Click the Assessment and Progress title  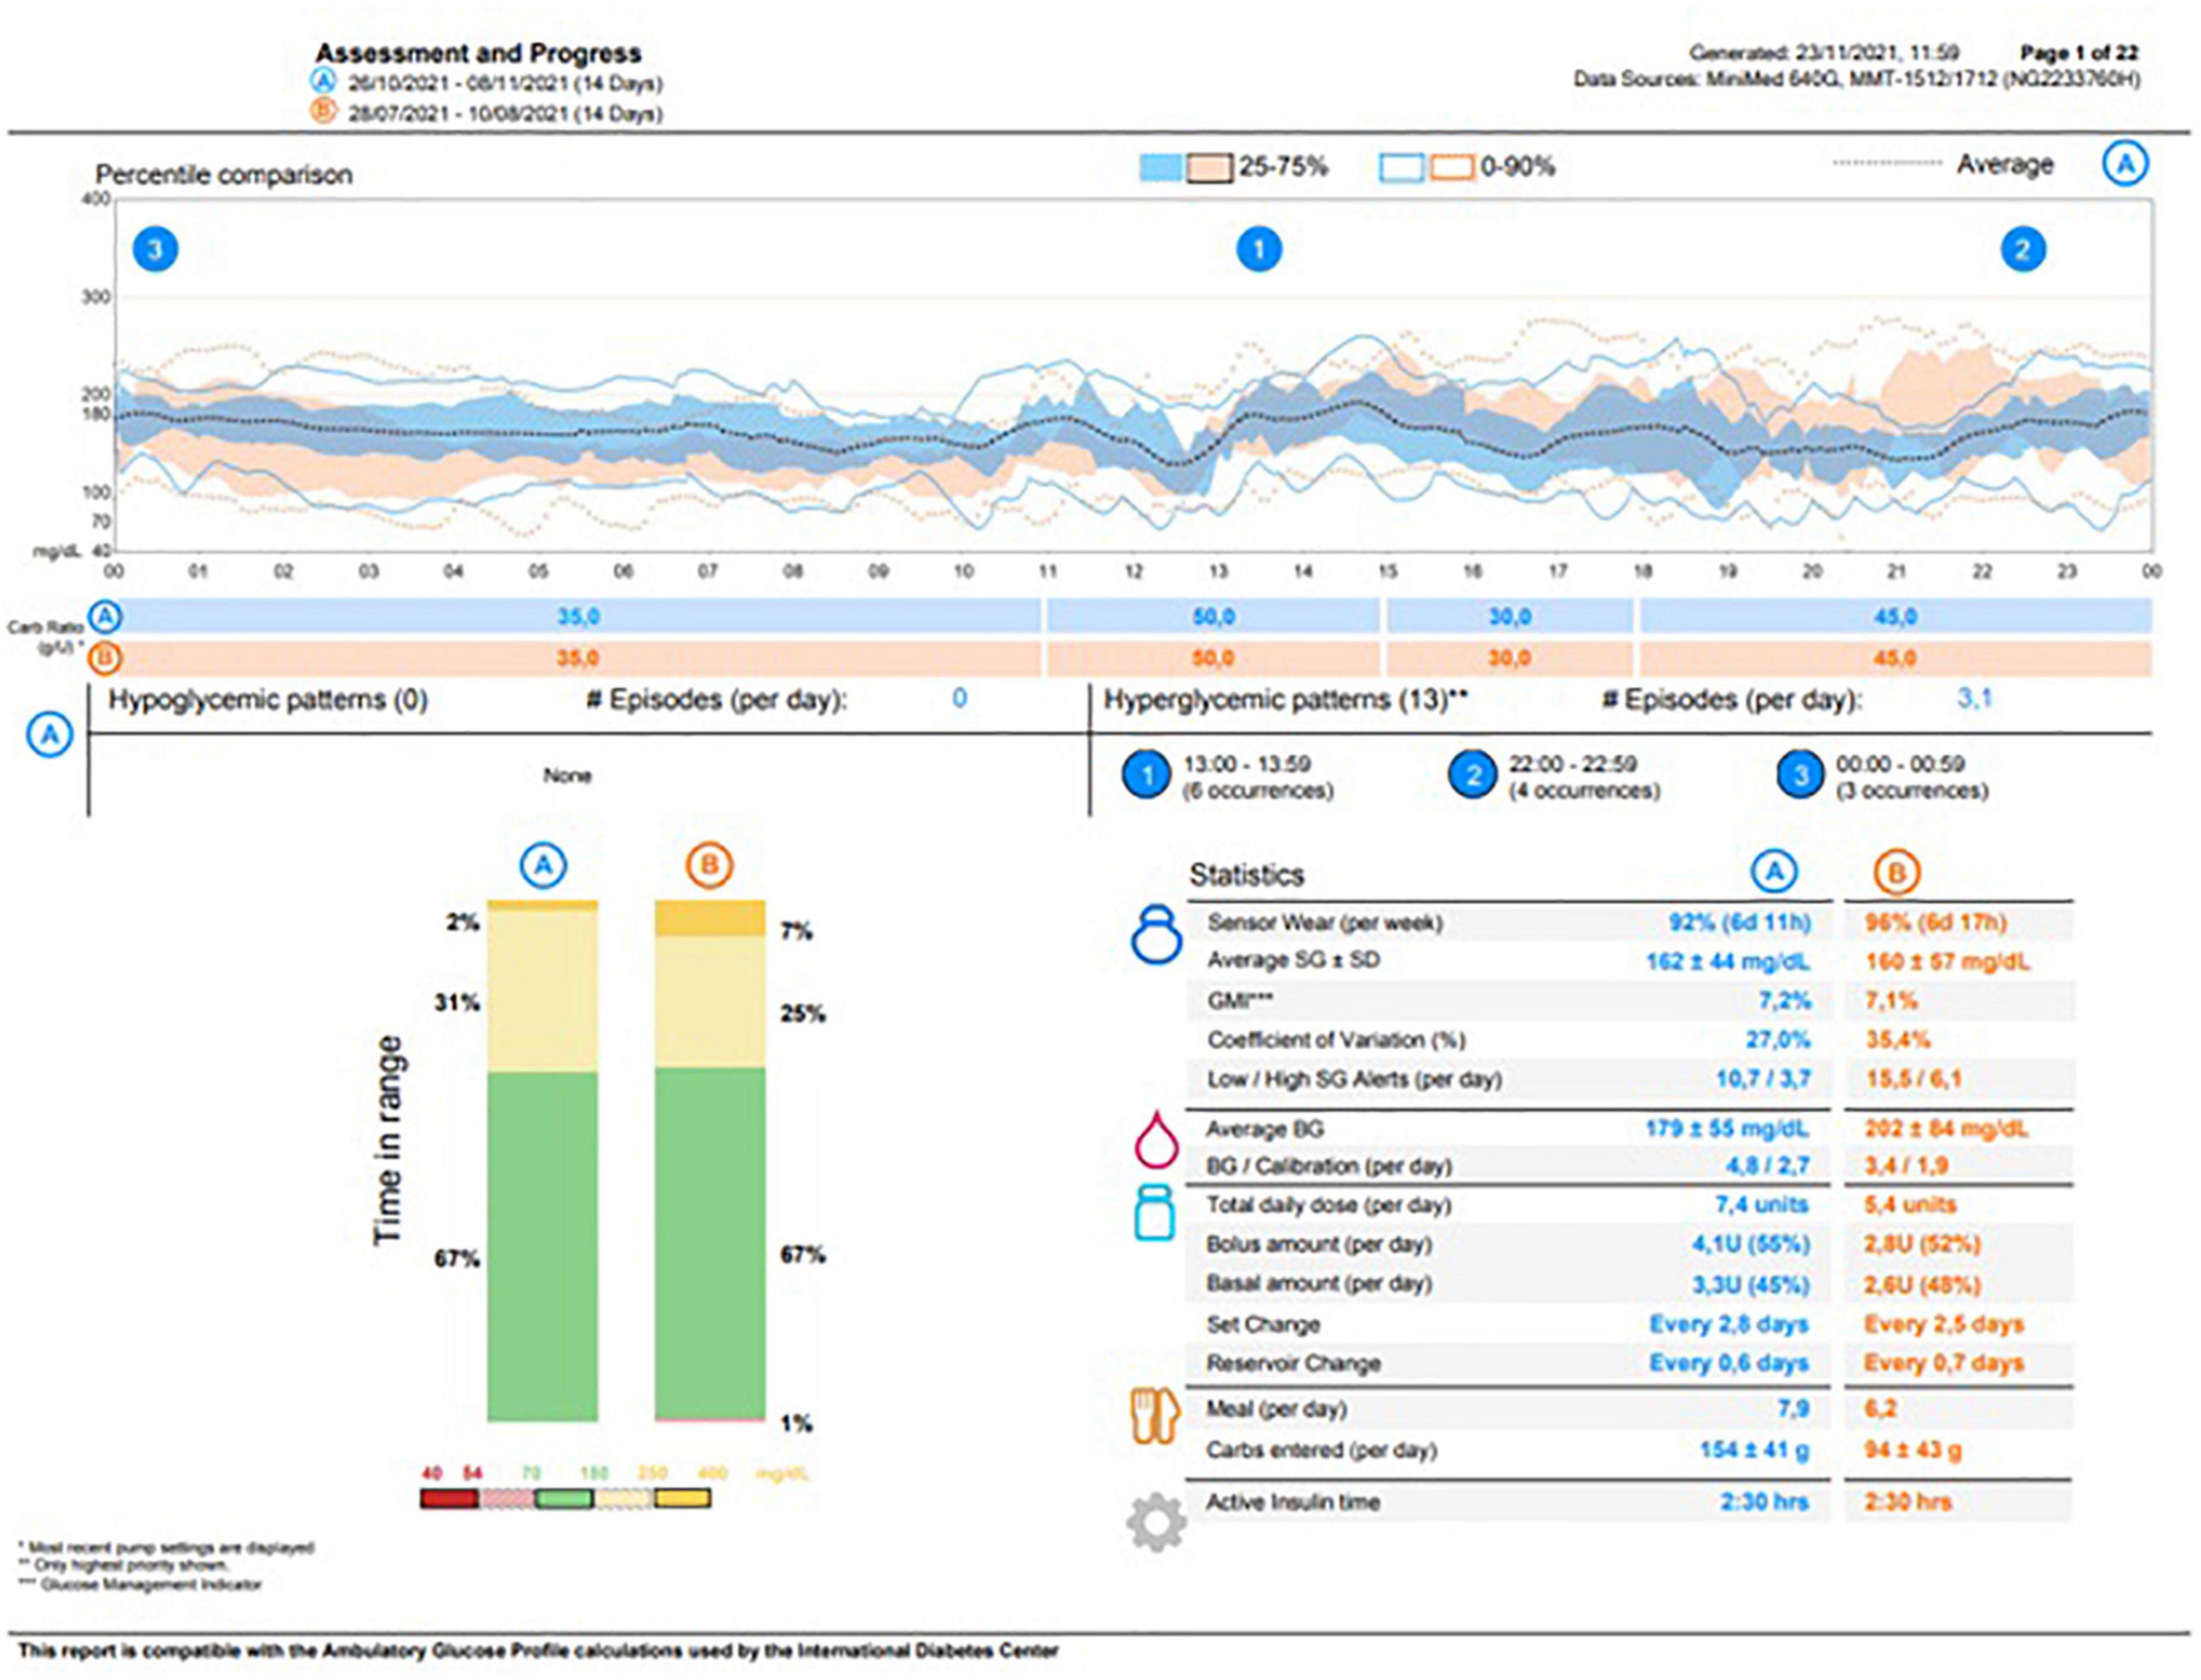[x=478, y=53]
